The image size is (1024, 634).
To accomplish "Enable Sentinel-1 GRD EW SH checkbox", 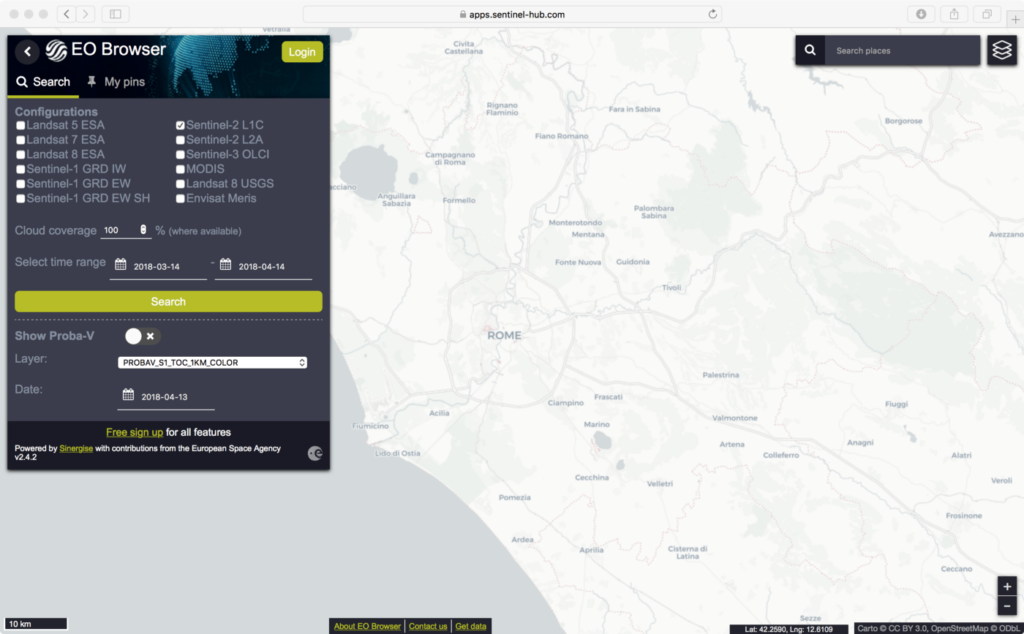I will [x=21, y=198].
